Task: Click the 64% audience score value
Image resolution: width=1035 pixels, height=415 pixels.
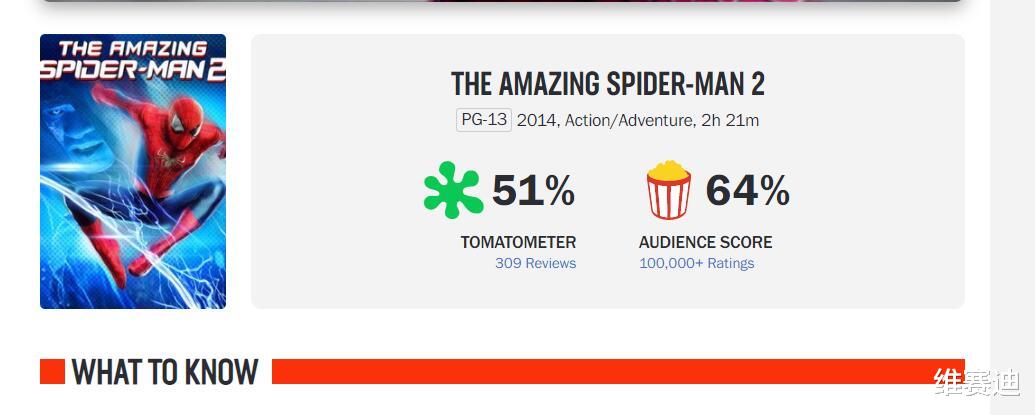Action: (748, 191)
